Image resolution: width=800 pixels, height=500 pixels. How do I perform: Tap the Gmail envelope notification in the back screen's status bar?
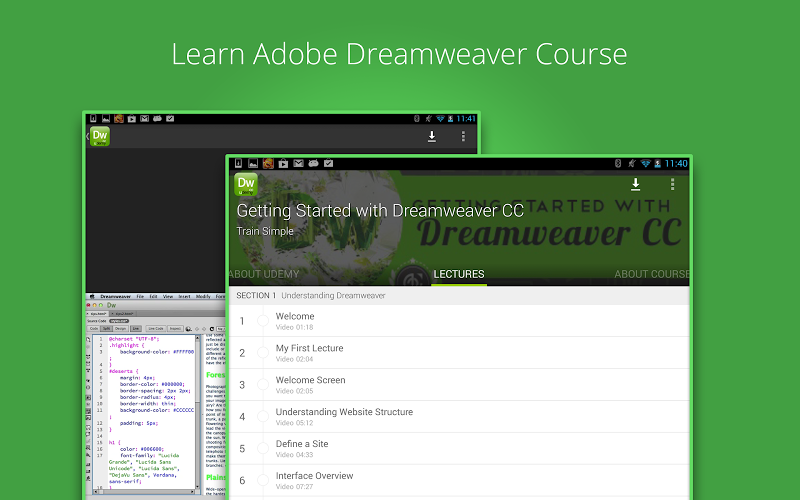(144, 118)
